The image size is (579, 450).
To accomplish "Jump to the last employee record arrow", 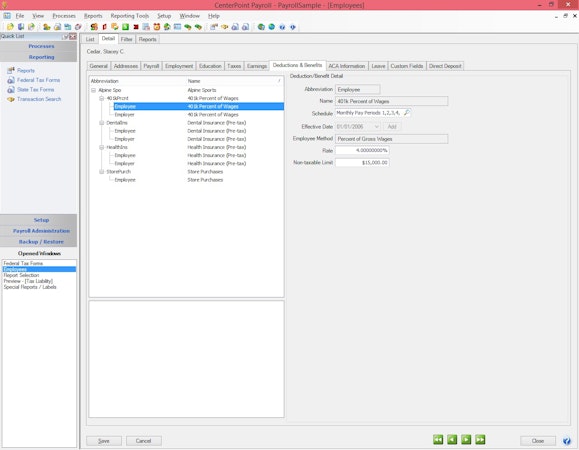I will (480, 440).
